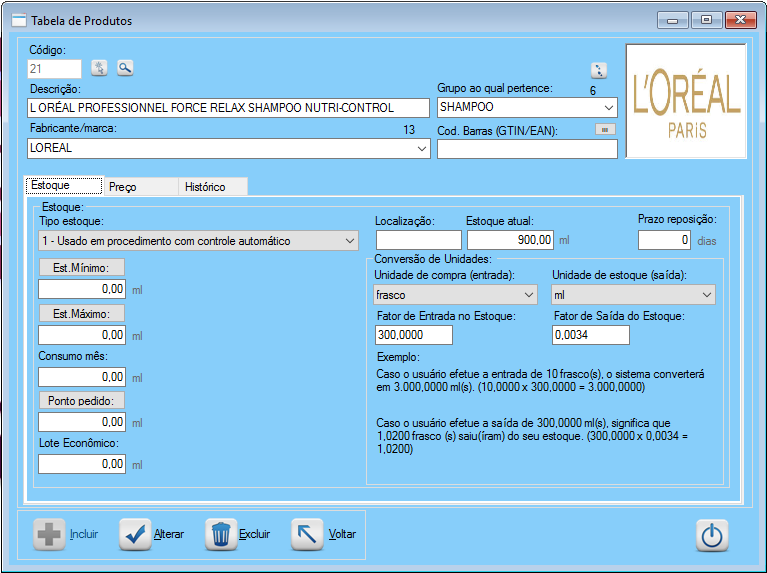
Task: Click the 'dias' unit label
Action: coord(706,241)
